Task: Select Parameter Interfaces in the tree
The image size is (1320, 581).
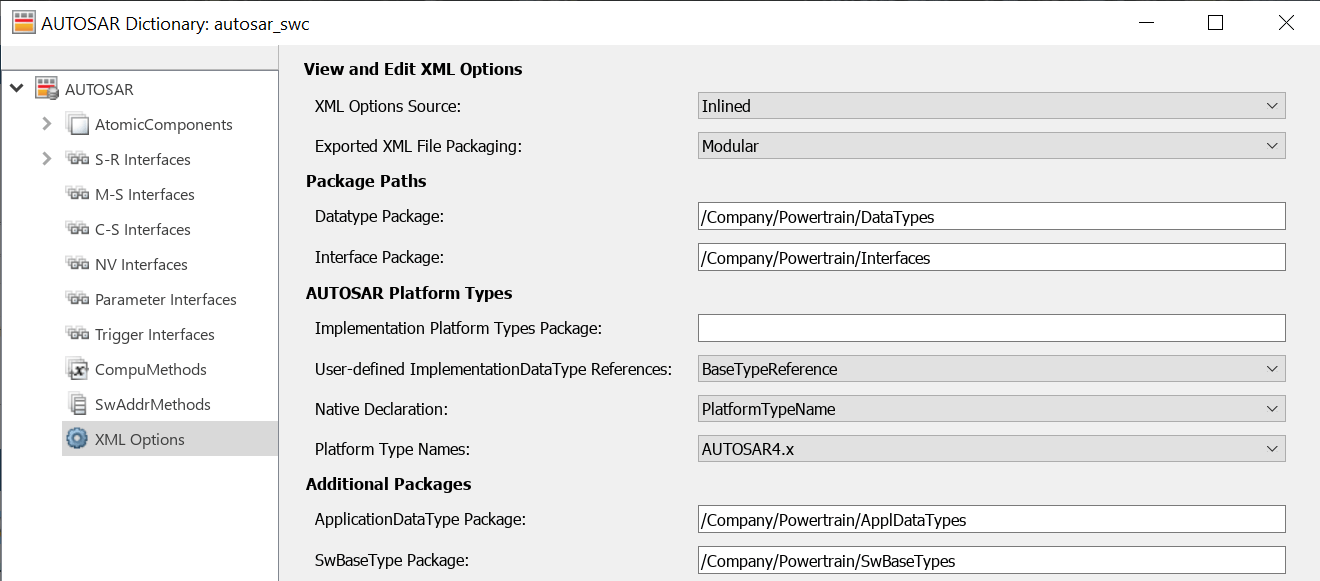Action: pyautogui.click(x=165, y=299)
